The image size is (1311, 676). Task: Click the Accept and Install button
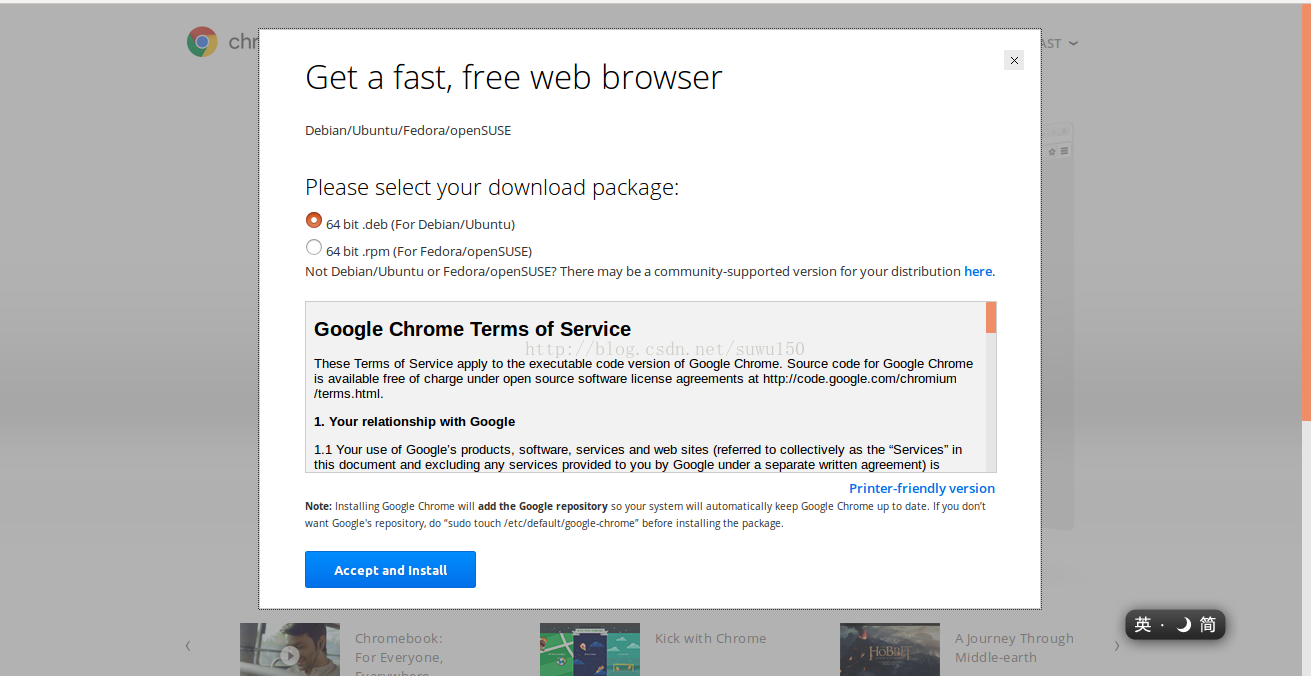[390, 570]
